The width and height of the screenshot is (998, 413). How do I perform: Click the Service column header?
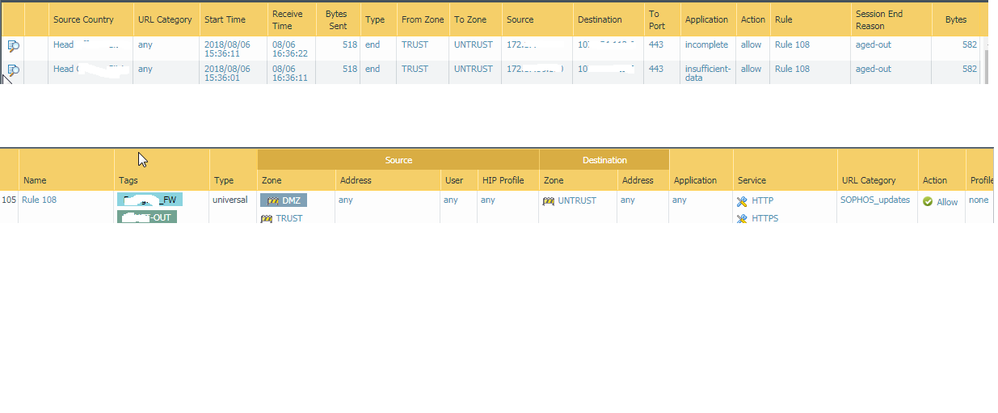(752, 180)
